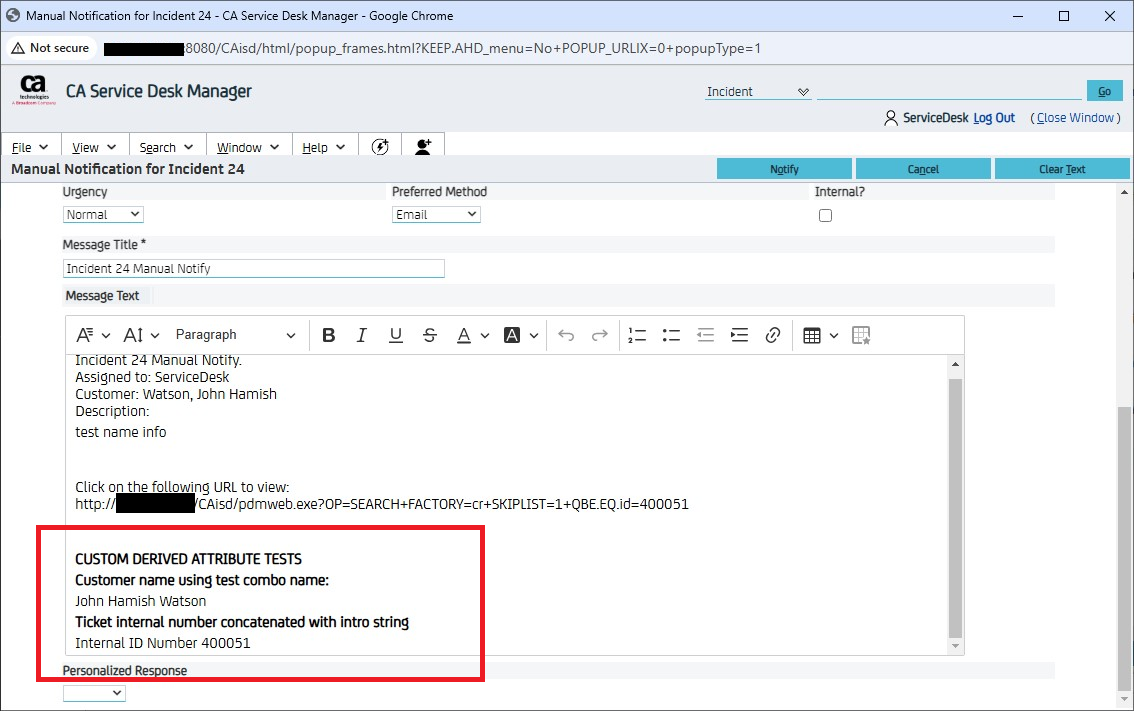Viewport: 1134px width, 711px height.
Task: Click the text 'Assigned to: ServiceDesk'
Action: click(152, 377)
